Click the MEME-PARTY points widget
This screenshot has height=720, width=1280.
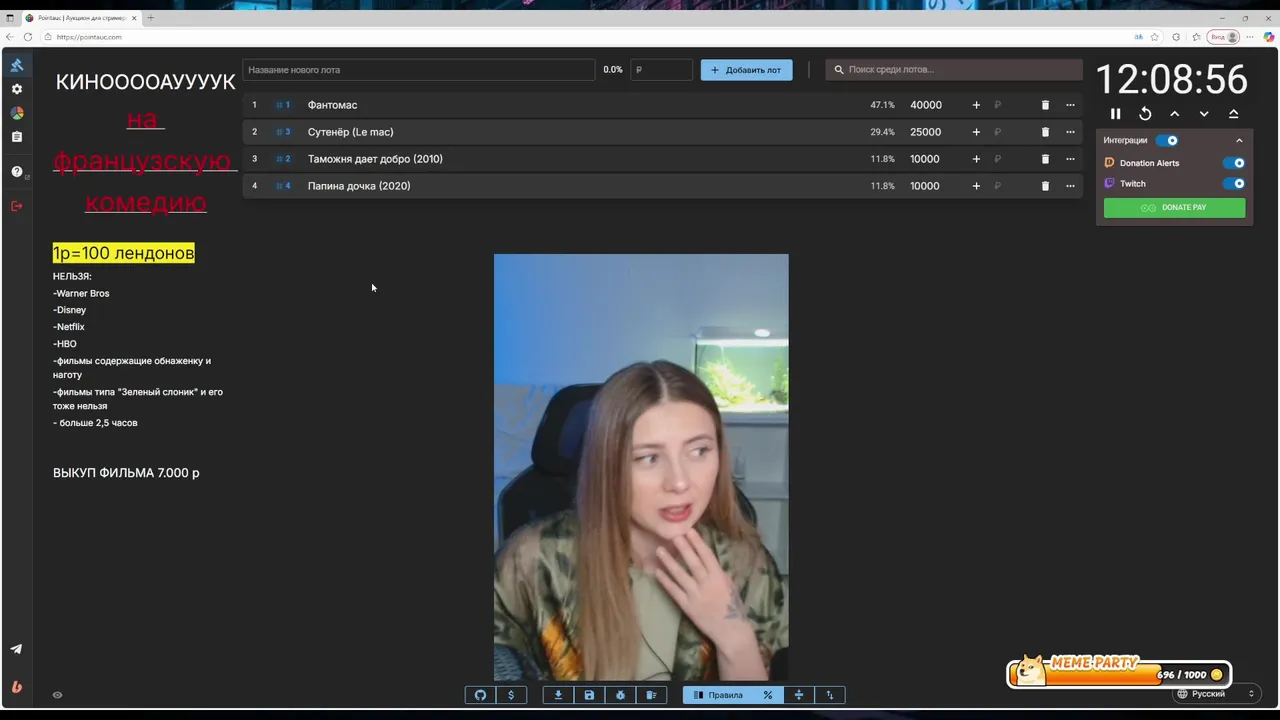(x=1119, y=672)
